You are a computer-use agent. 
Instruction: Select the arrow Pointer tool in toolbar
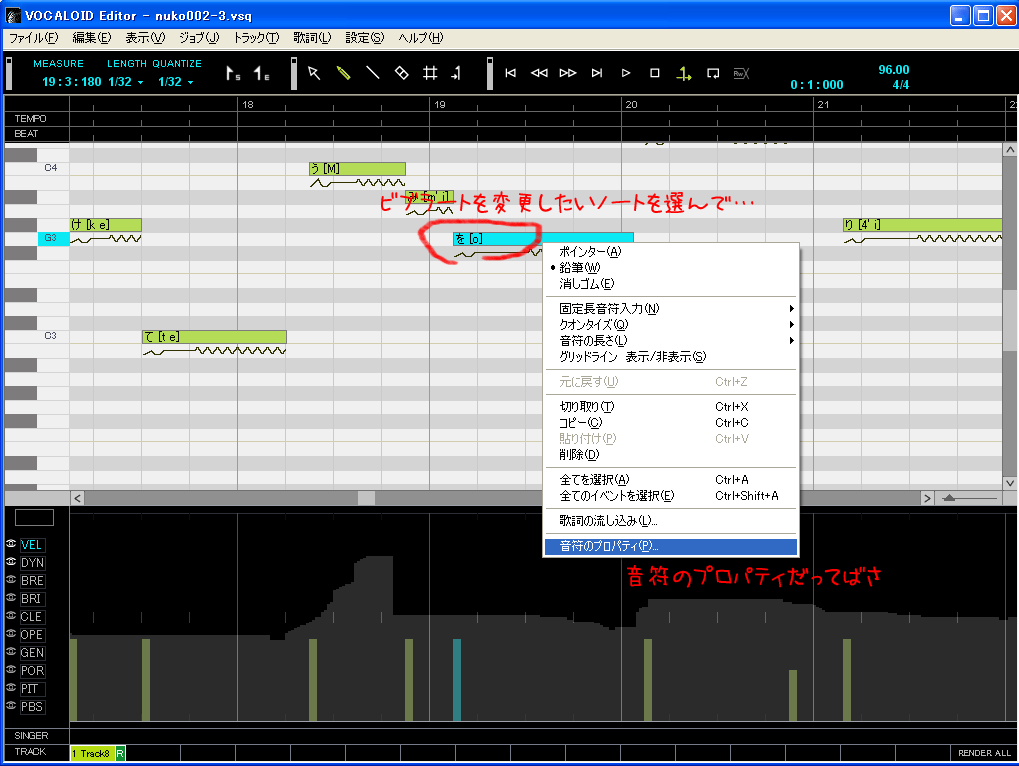pyautogui.click(x=314, y=73)
